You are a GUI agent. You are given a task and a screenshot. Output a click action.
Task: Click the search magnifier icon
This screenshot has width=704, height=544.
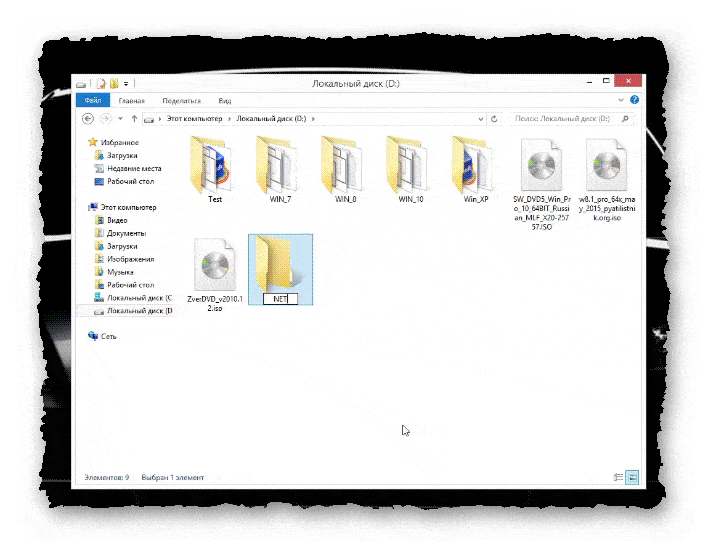625,118
